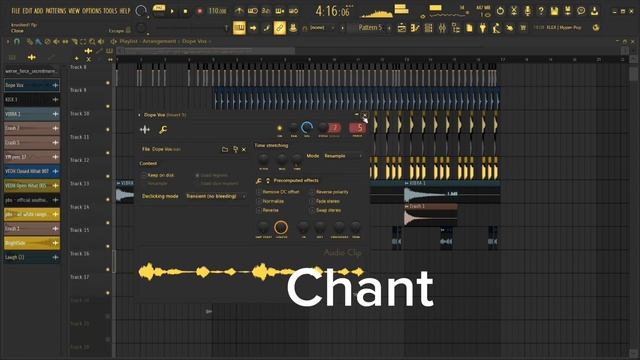Open the OPTIONS menu
Screen dimensions: 640x360
click(92, 11)
